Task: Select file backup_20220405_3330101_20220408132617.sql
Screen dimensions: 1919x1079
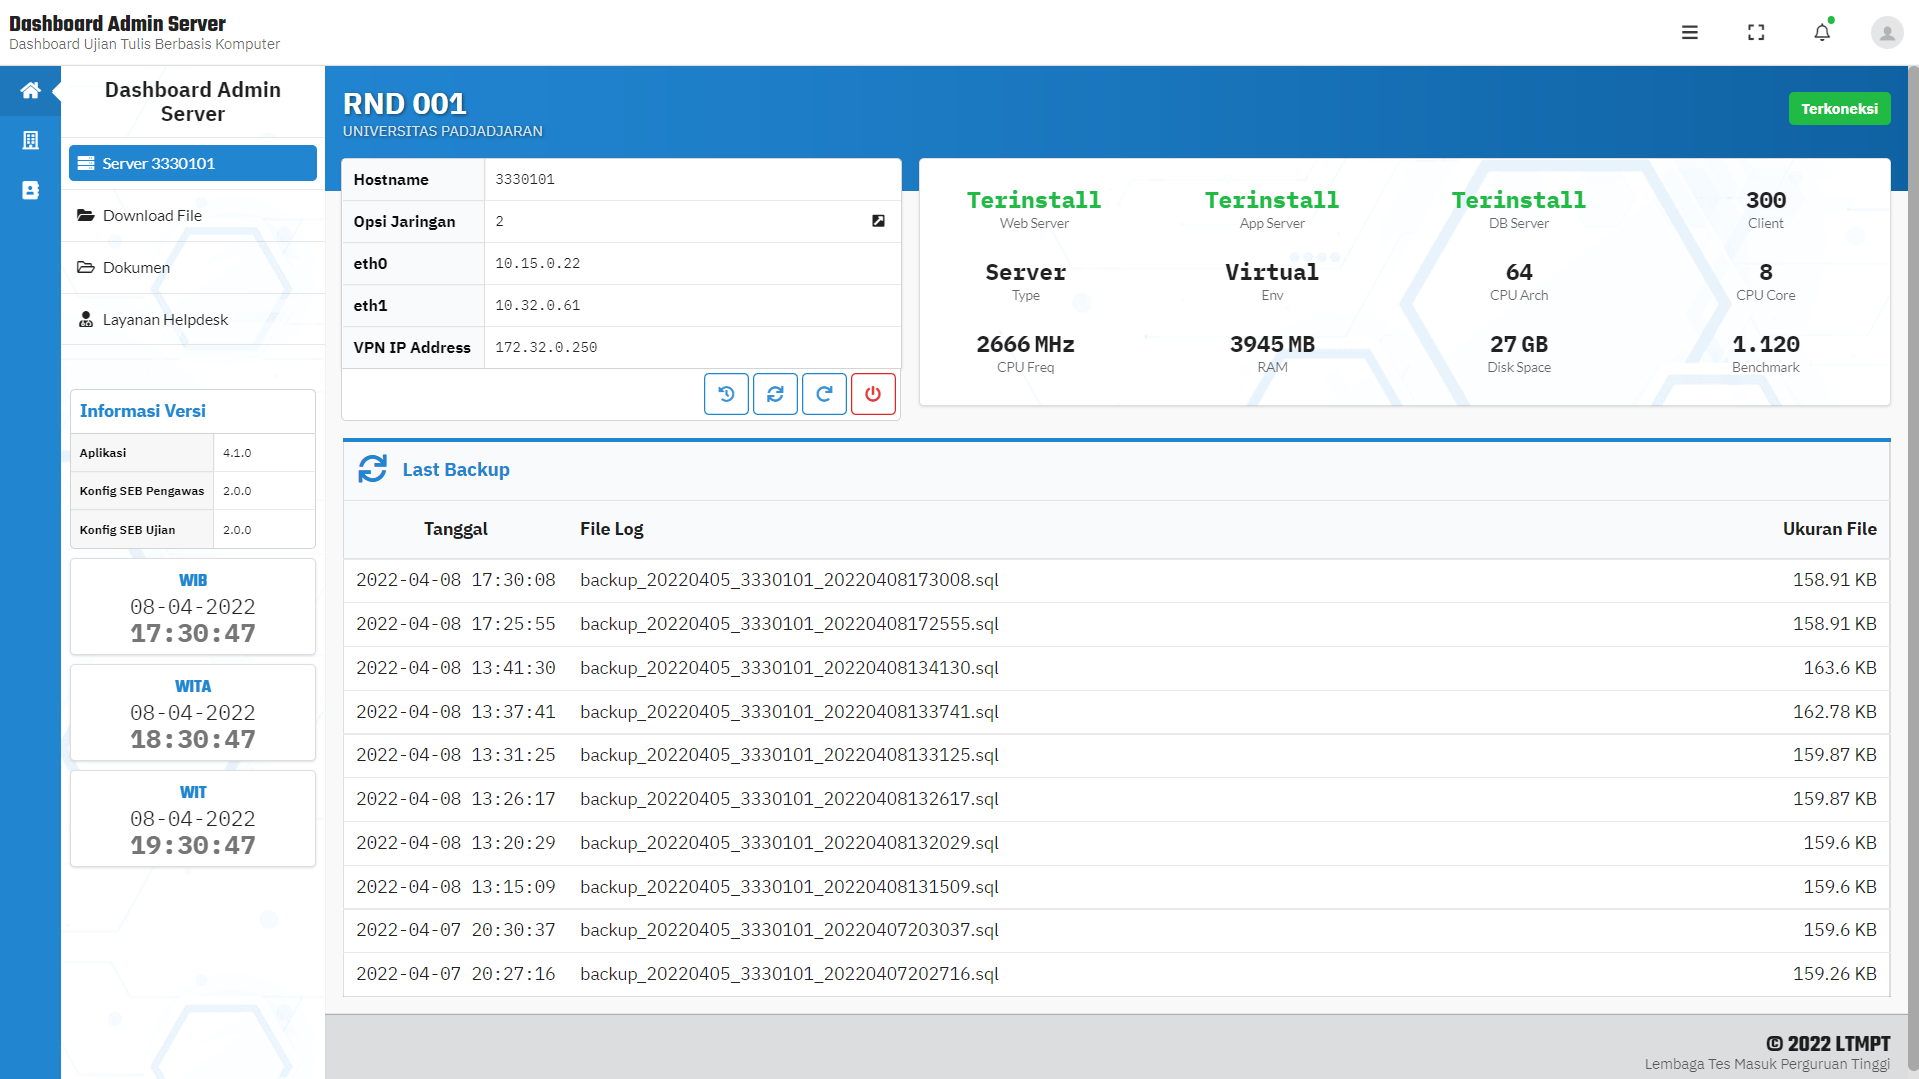Action: coord(789,799)
